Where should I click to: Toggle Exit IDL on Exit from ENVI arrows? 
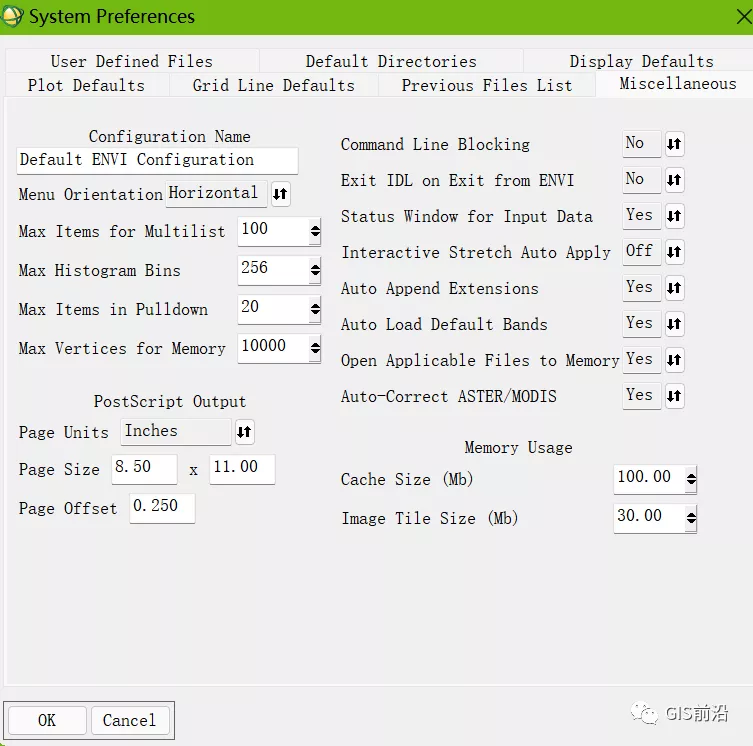674,180
